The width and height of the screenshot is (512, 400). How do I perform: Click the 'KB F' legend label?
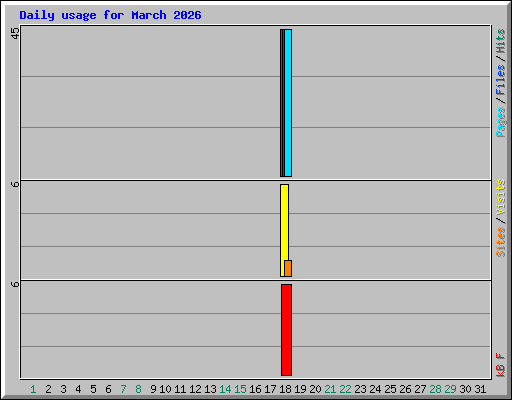tap(500, 365)
